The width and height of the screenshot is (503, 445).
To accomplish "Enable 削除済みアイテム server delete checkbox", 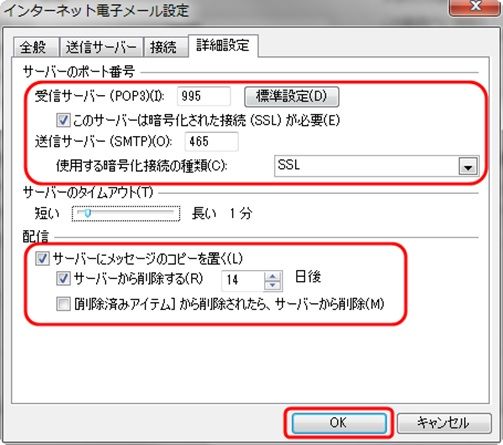I will (63, 304).
